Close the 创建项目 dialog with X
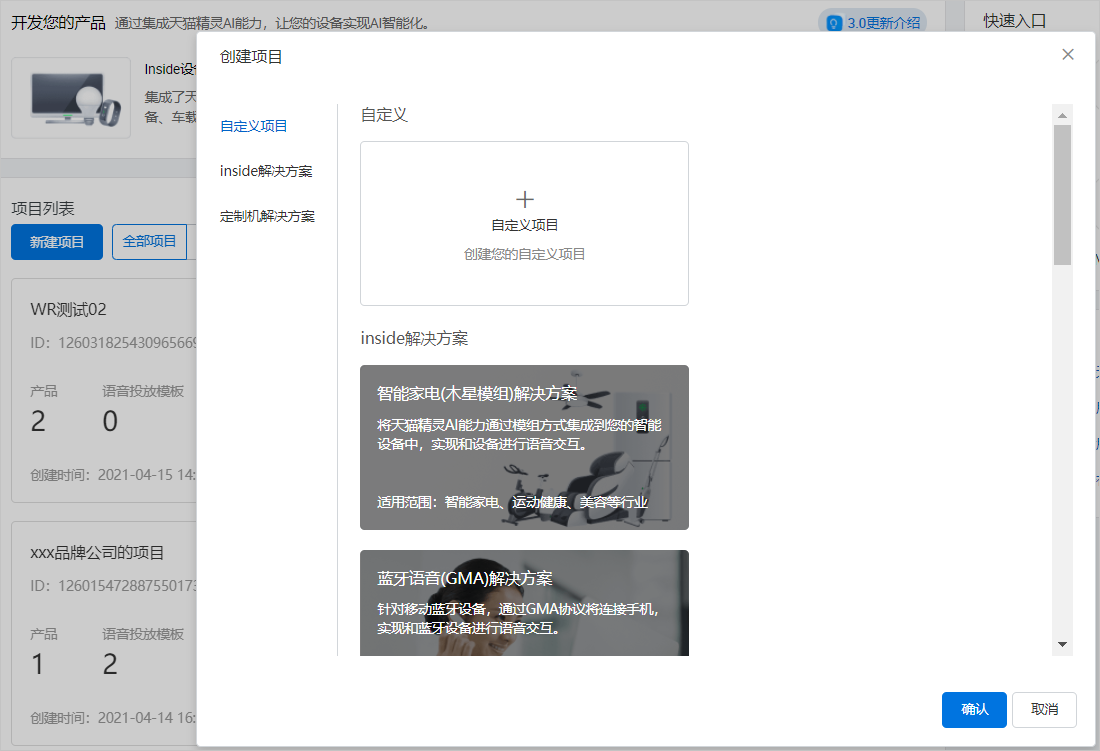The image size is (1100, 751). click(x=1068, y=54)
